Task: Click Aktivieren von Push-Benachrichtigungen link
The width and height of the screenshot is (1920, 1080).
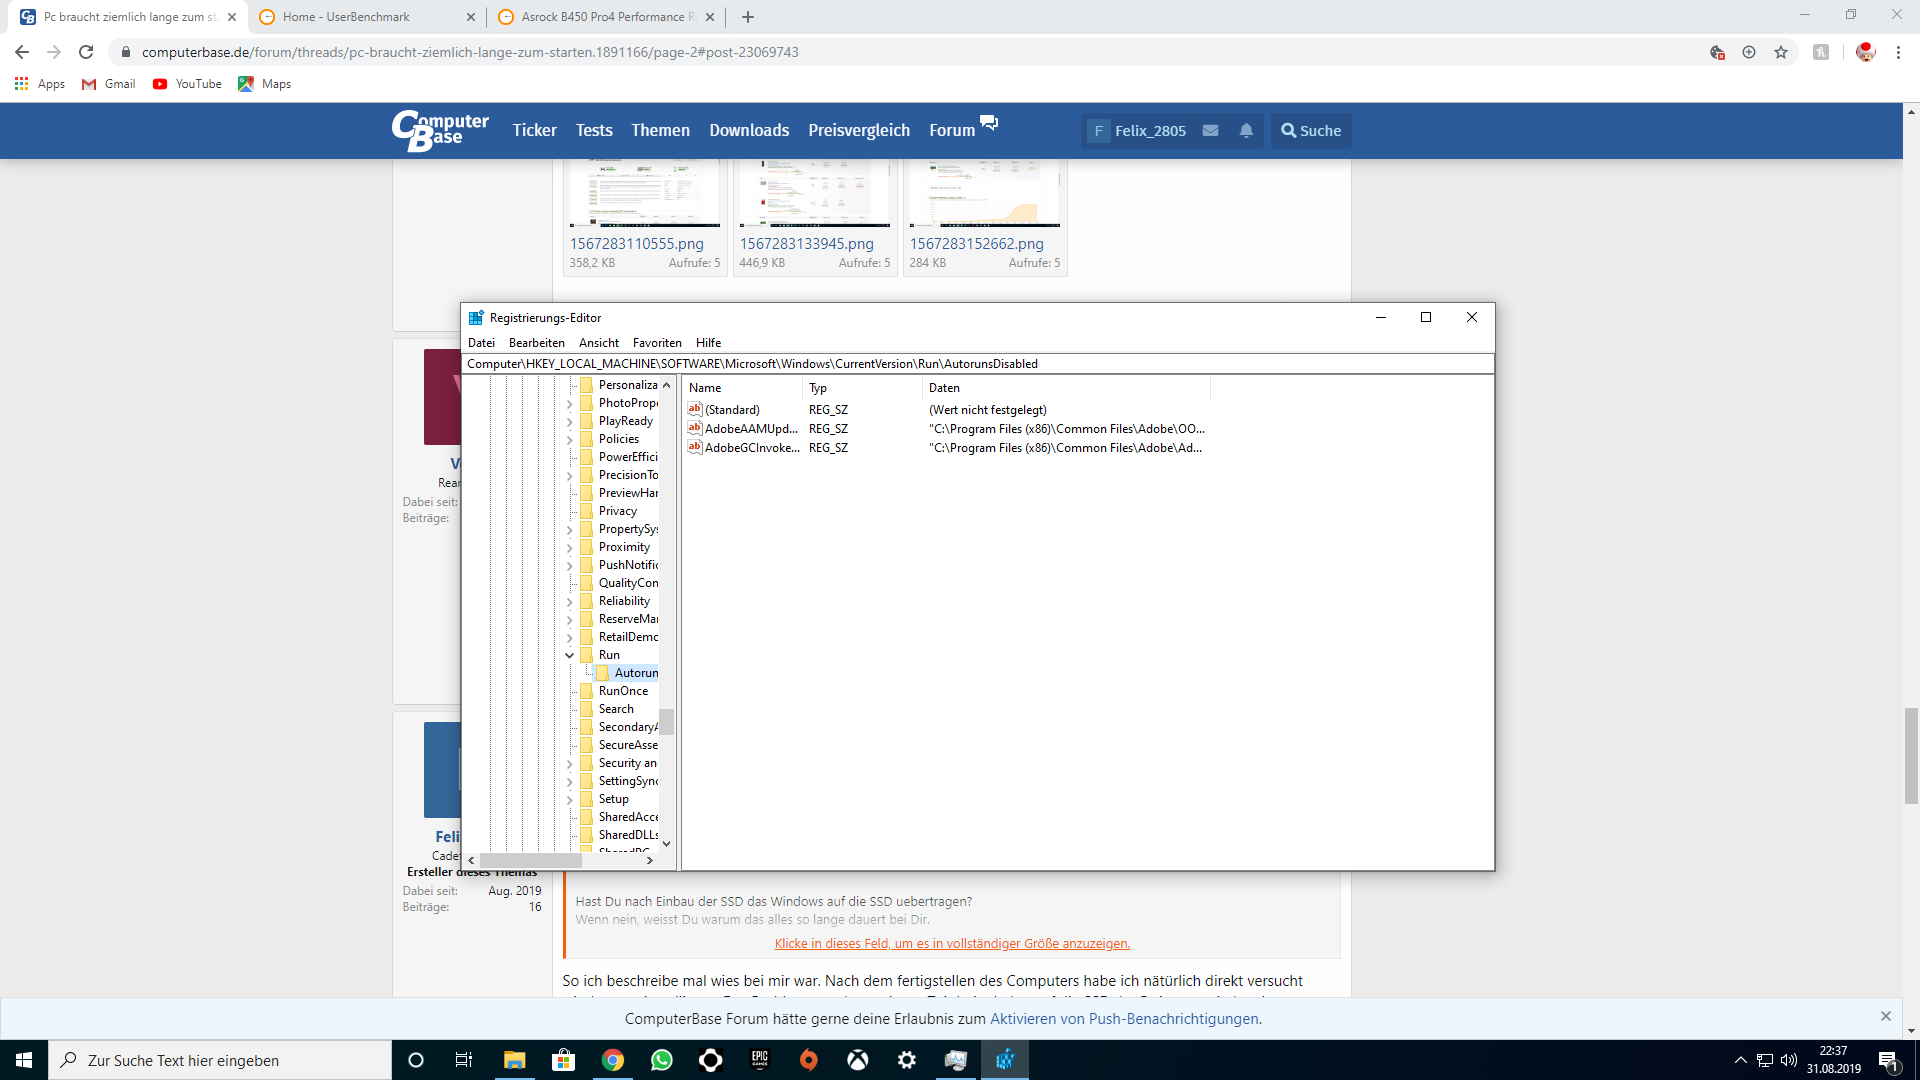Action: (x=1125, y=1019)
